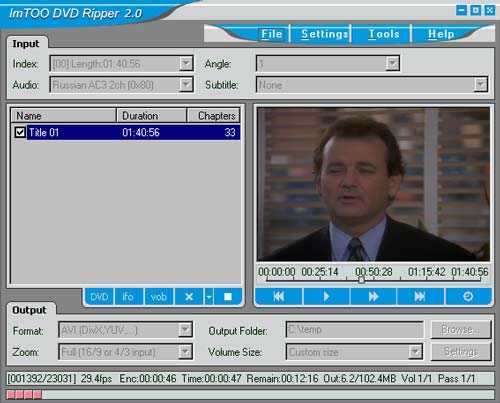Click the Browse... button
Screen dimensions: 500x403
click(x=461, y=329)
